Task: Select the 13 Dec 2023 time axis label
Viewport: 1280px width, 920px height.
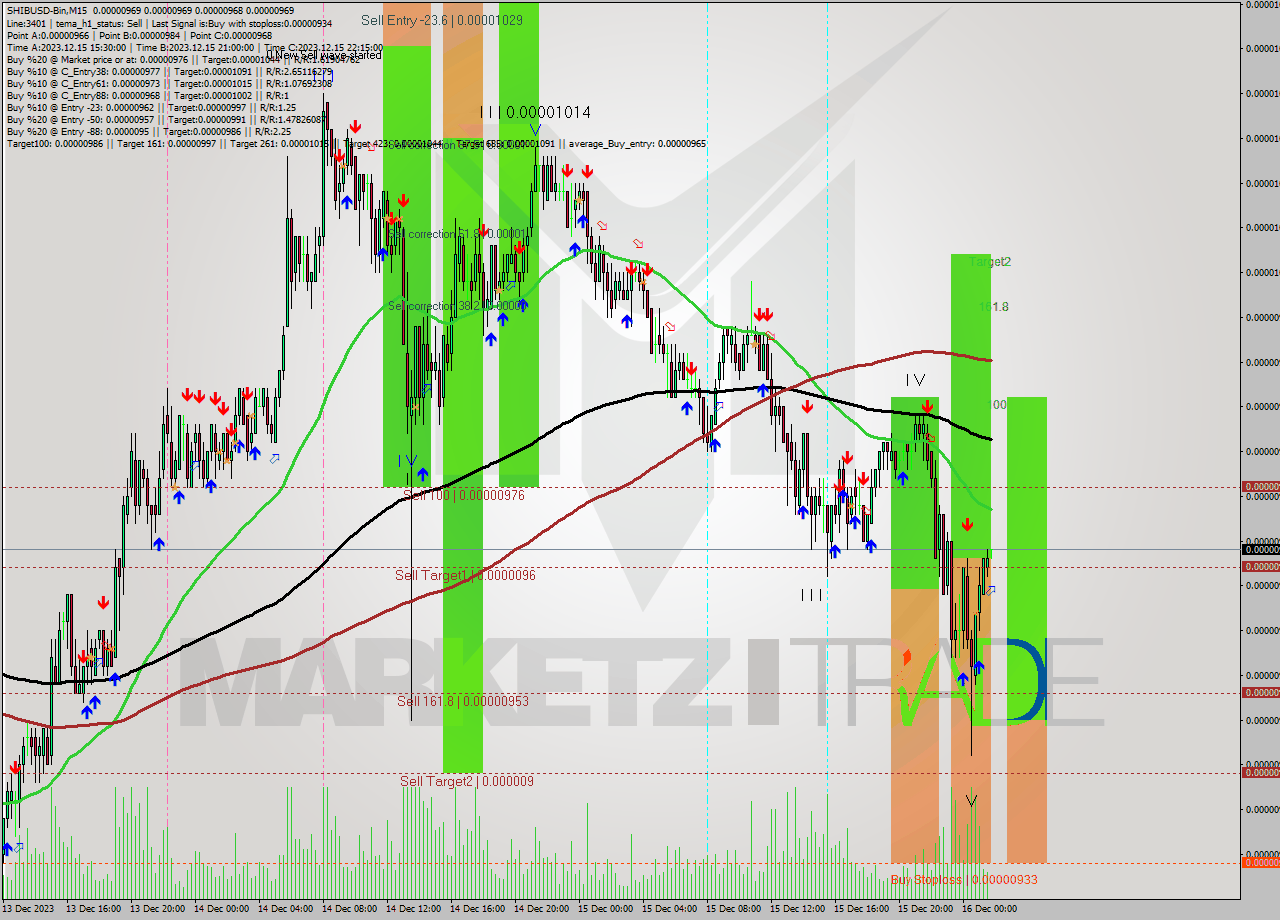Action: (28, 909)
